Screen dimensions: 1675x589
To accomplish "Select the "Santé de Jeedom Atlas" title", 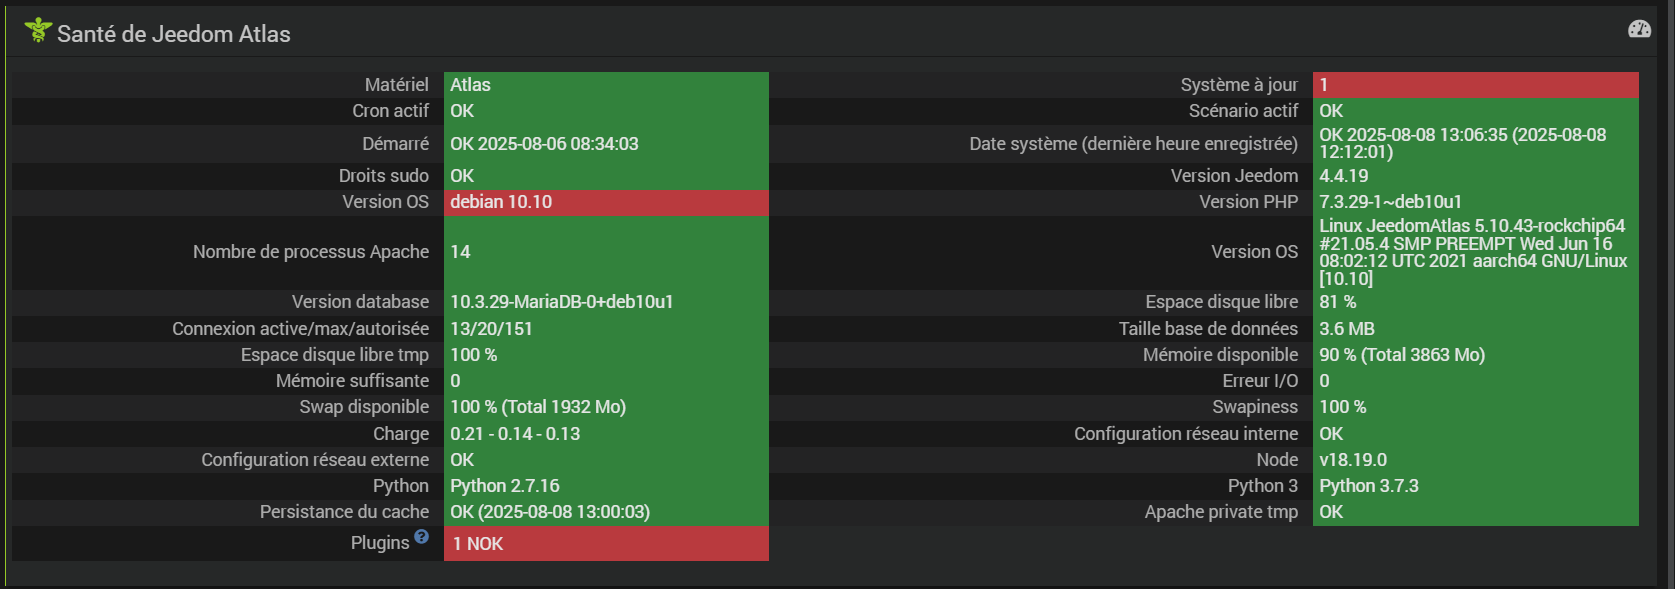I will [x=174, y=34].
